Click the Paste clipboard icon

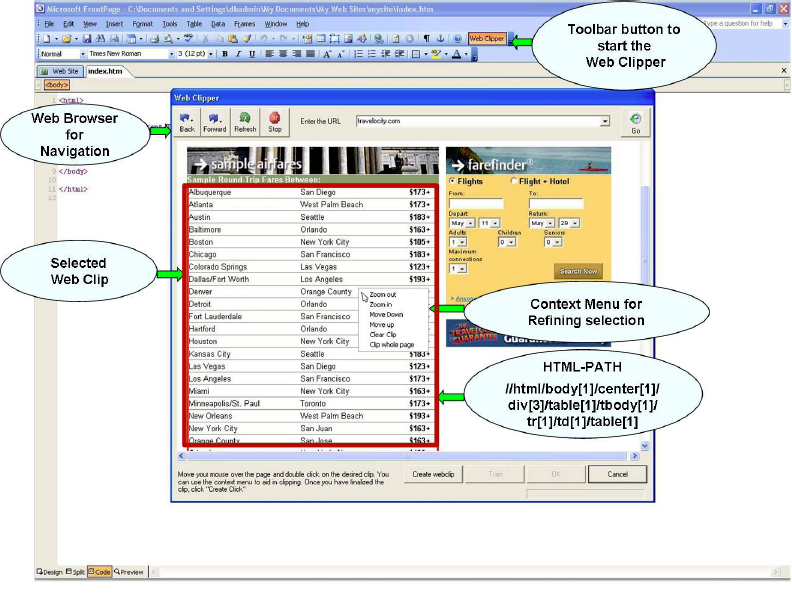[x=233, y=39]
